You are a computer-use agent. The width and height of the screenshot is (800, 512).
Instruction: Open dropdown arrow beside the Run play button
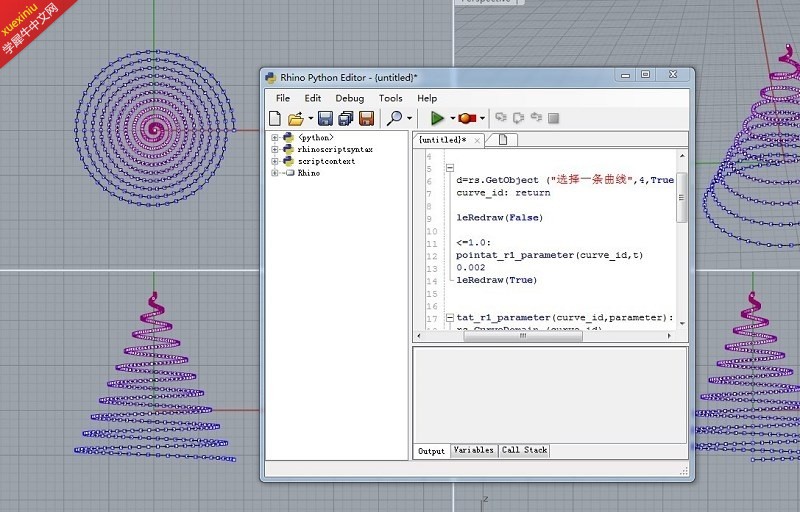coord(452,118)
